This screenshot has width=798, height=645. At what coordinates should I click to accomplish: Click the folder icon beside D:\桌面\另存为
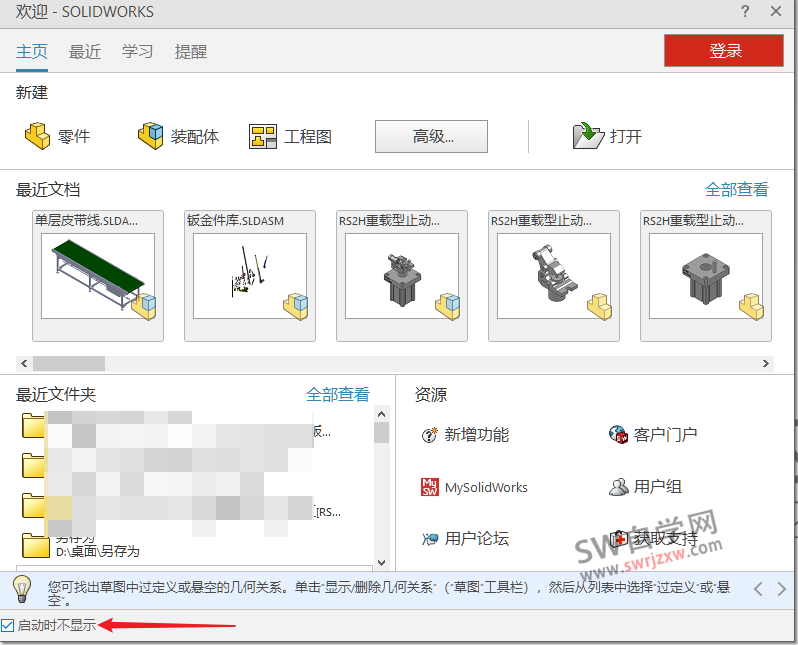[x=36, y=545]
